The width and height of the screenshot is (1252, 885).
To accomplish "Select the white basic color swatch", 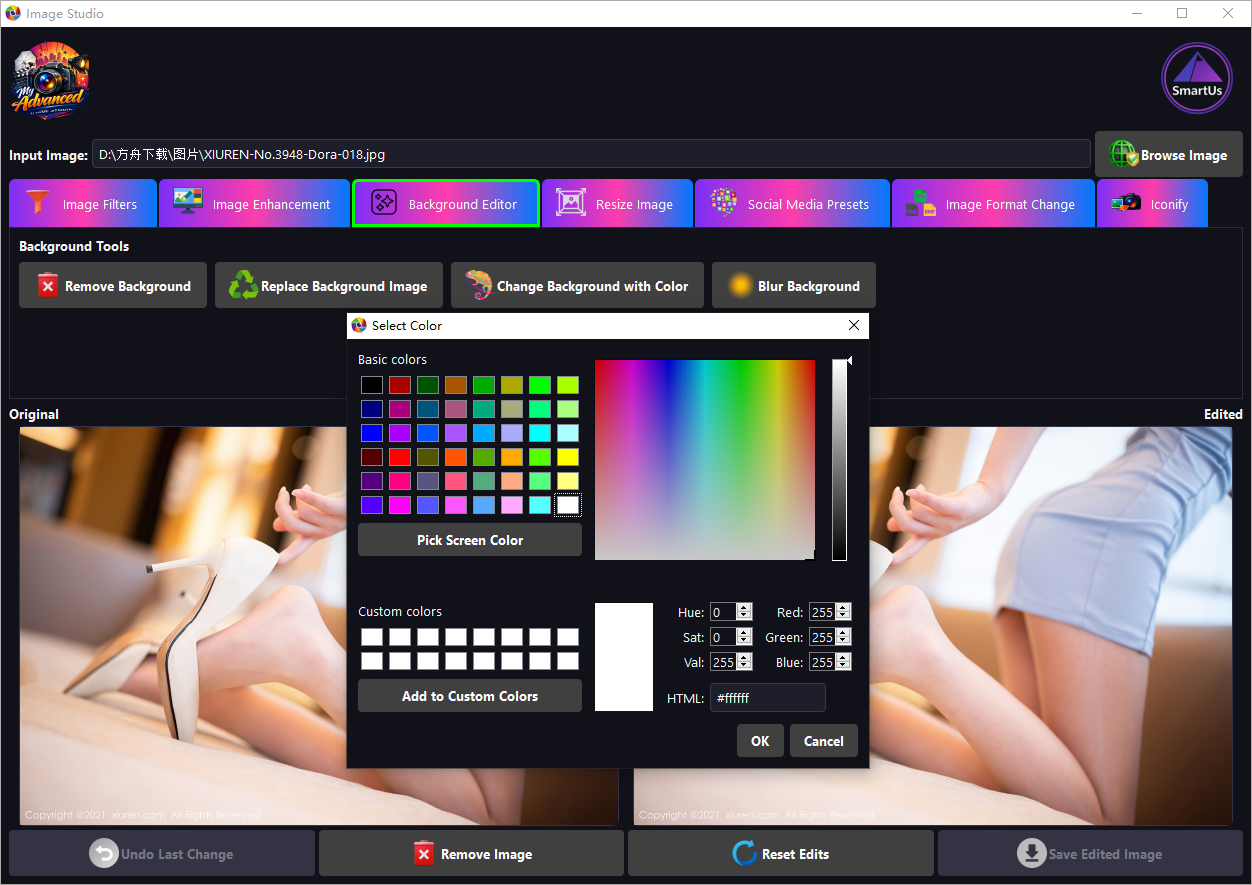I will tap(568, 505).
